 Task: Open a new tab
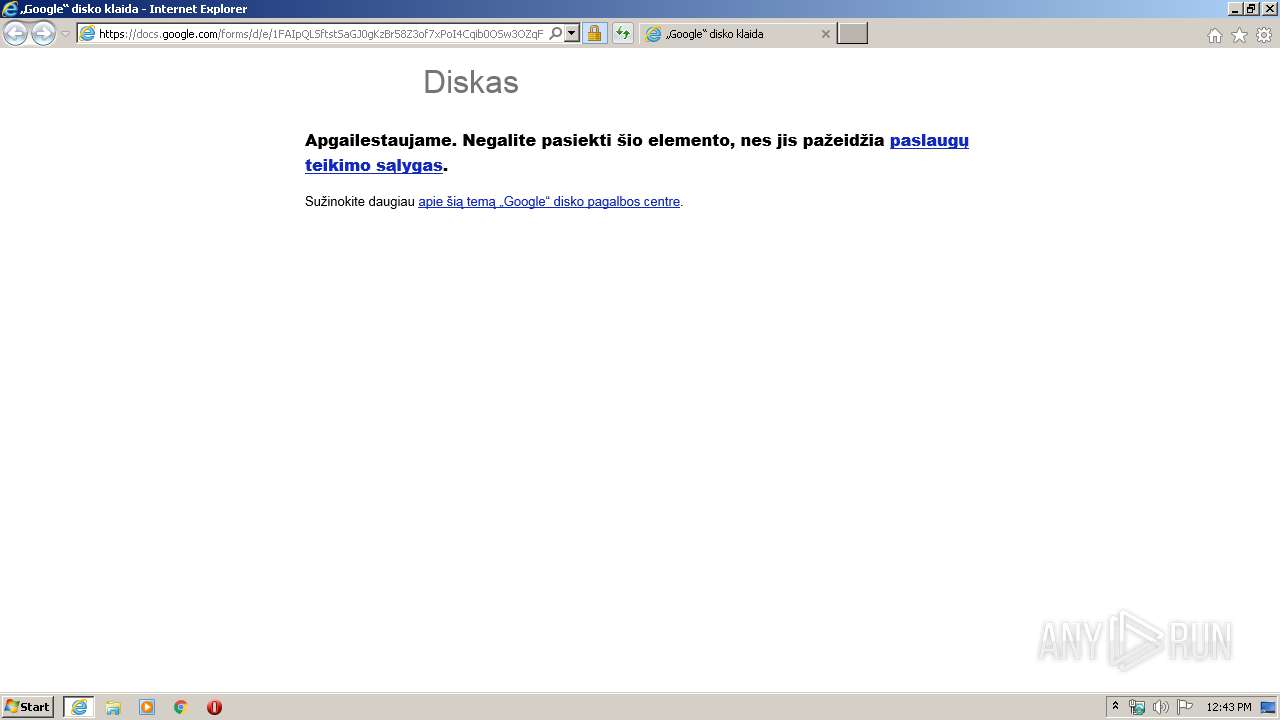tap(852, 34)
